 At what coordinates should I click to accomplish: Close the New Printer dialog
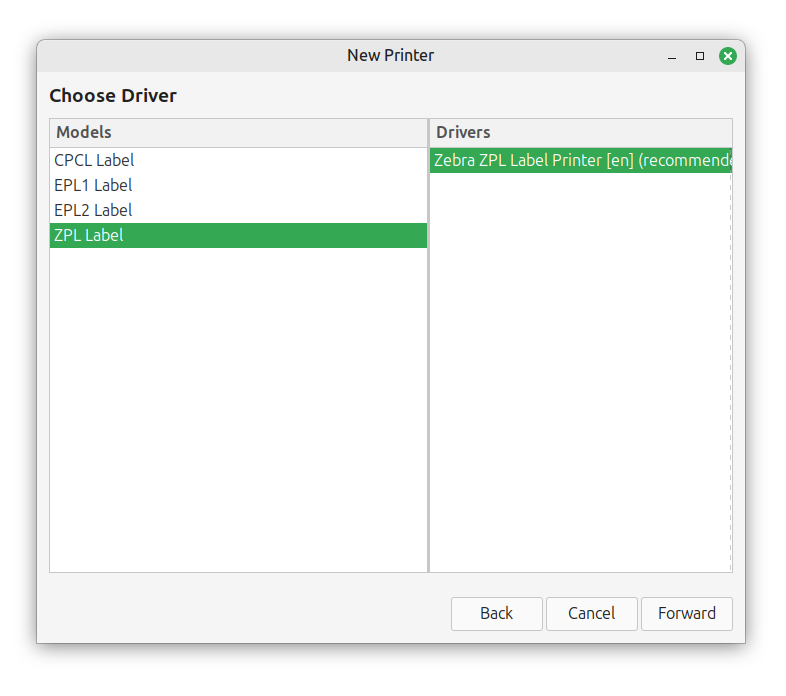tap(728, 56)
